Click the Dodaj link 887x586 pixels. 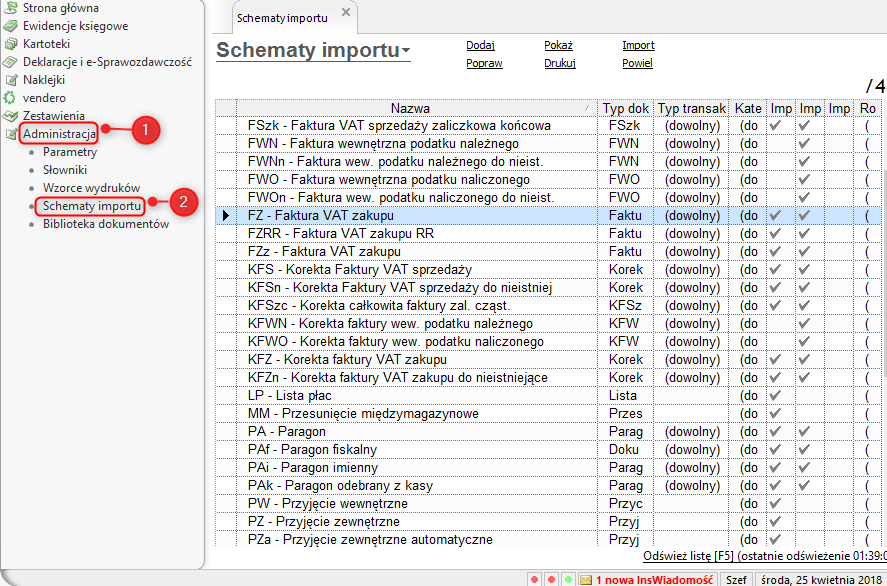tap(480, 45)
